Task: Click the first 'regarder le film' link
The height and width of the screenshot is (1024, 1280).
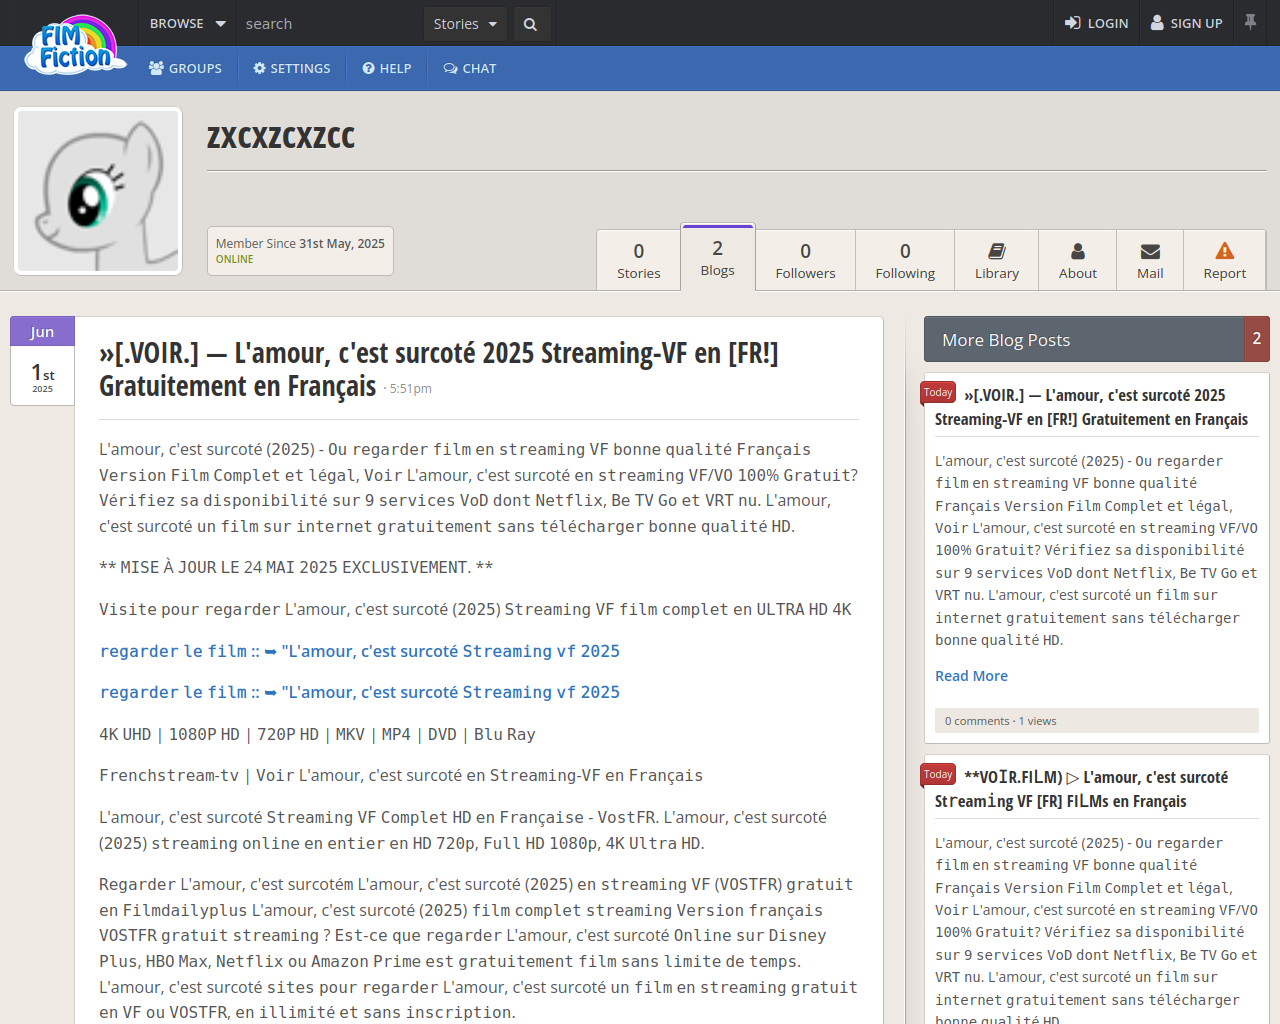Action: (360, 651)
